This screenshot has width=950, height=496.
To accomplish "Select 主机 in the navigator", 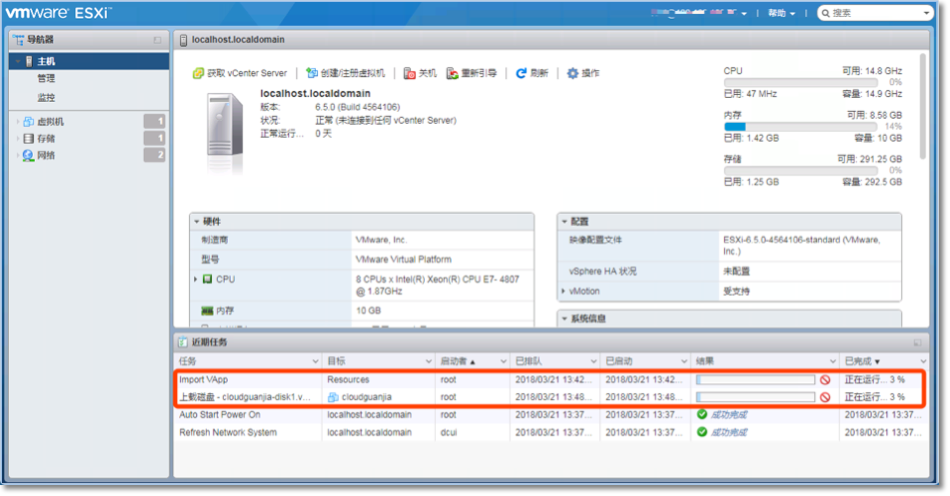I will pos(89,61).
